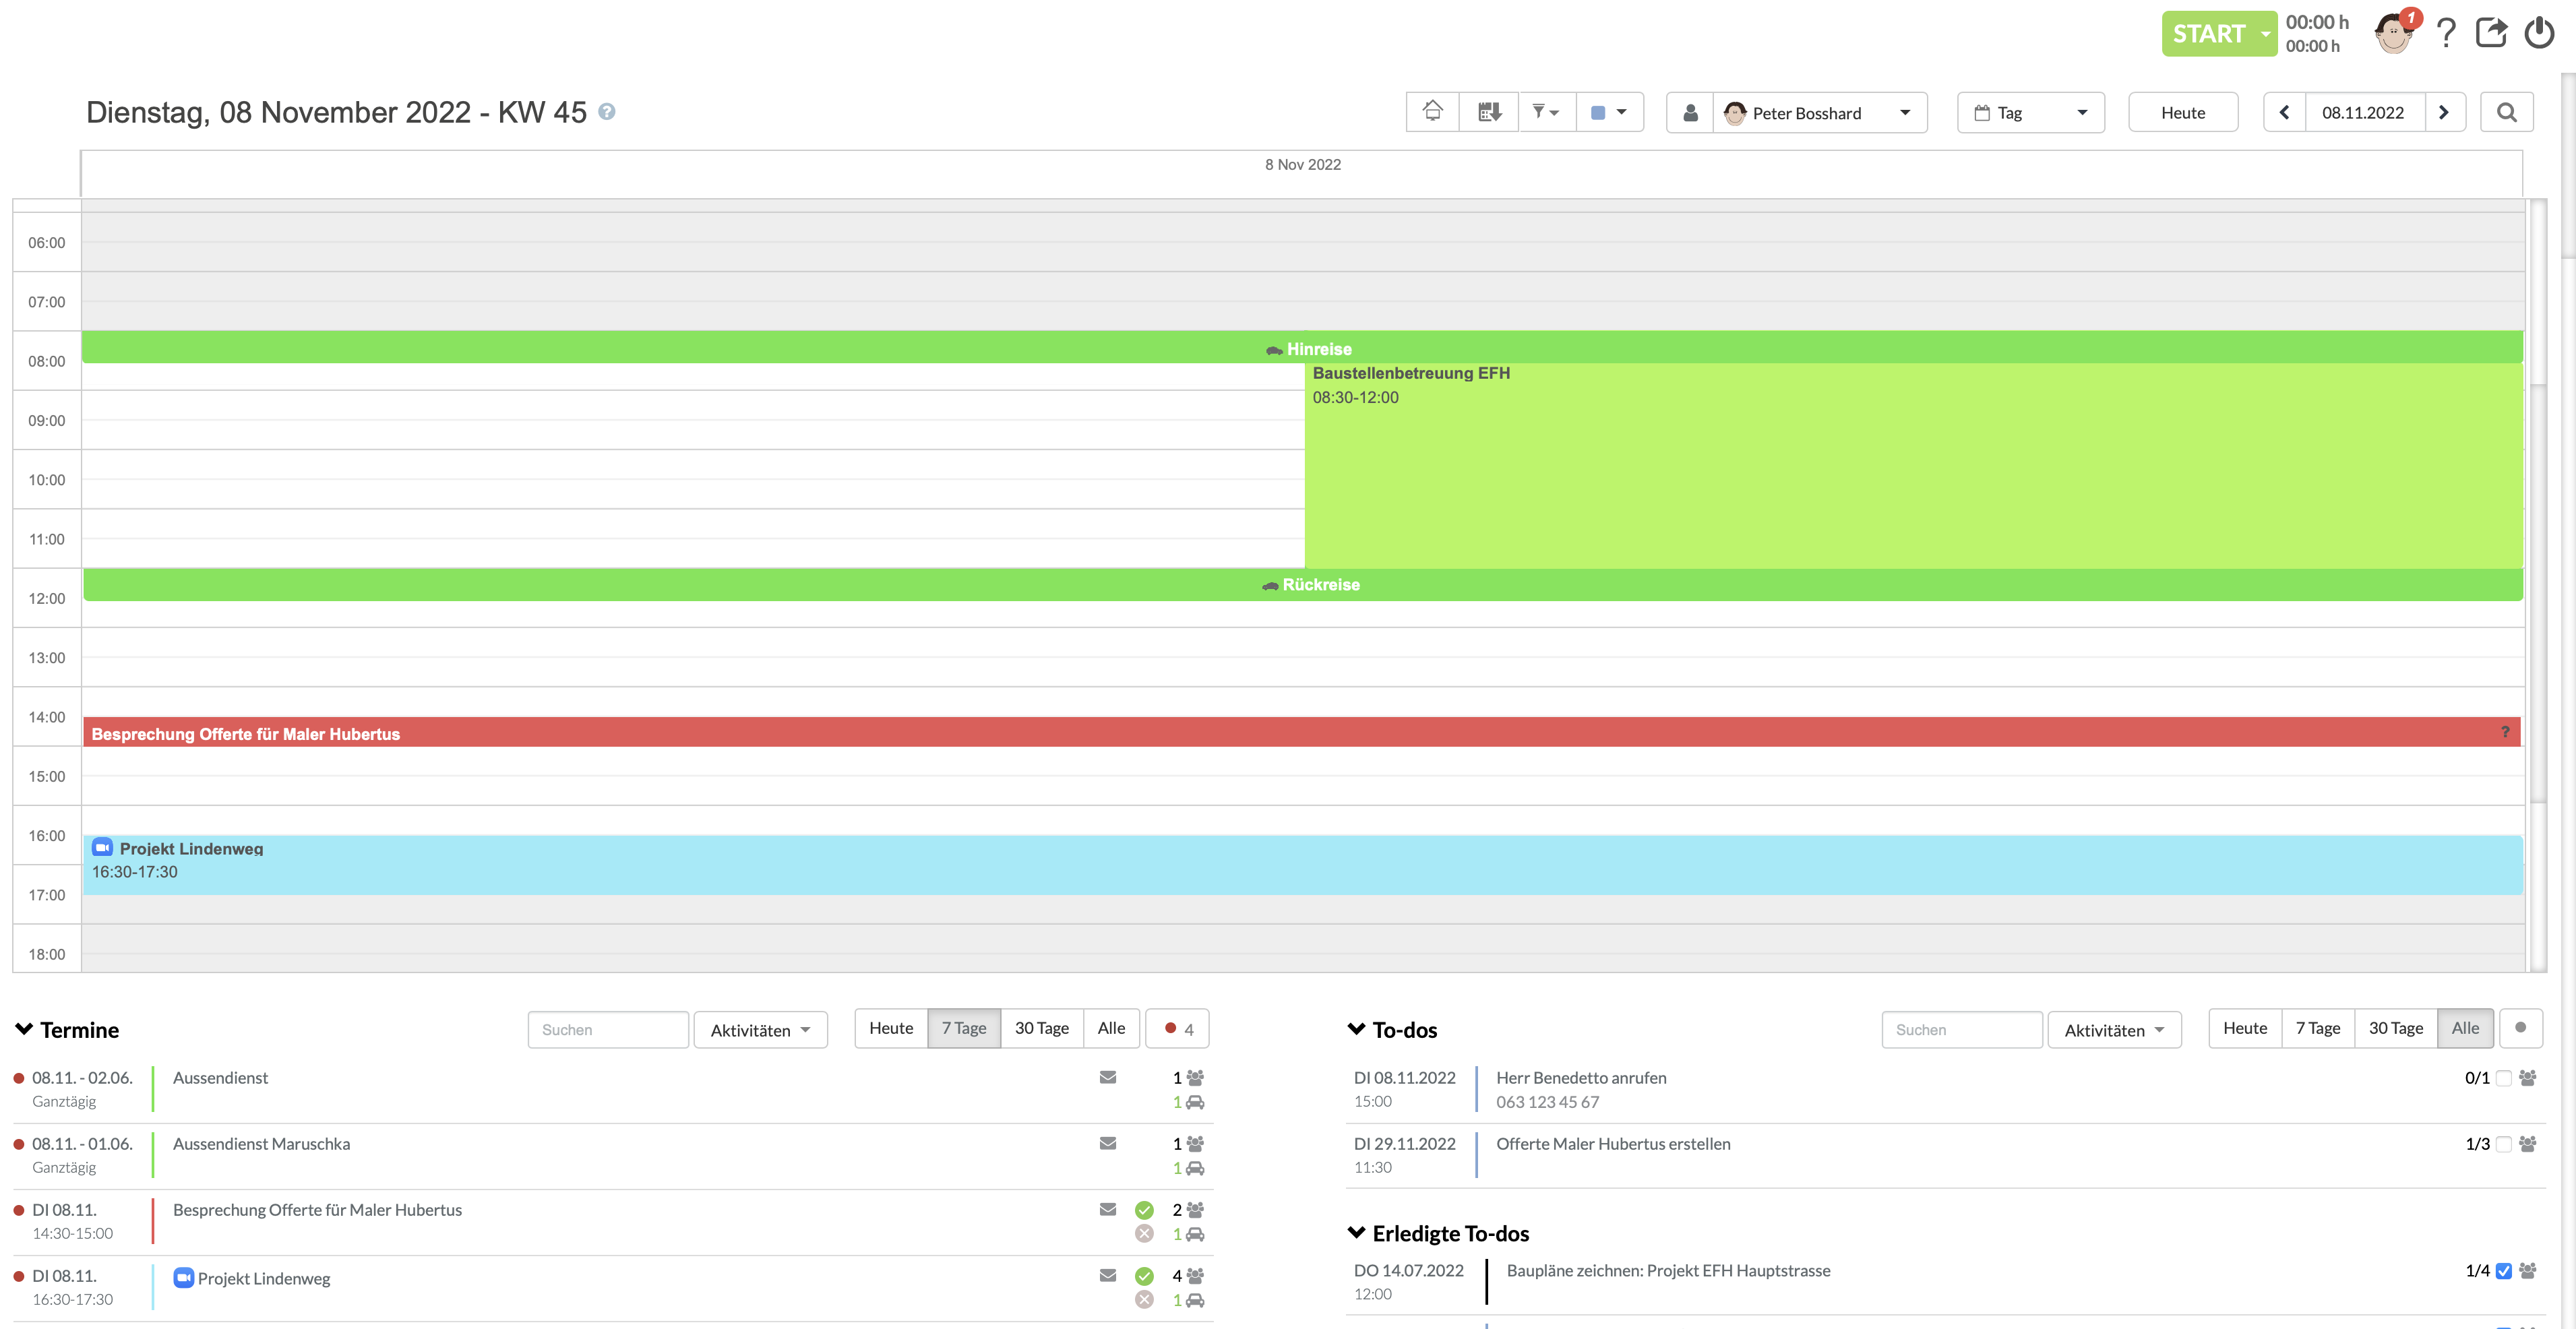Check the Offerte Maler Hubertus erstellen checkbox

point(2503,1144)
